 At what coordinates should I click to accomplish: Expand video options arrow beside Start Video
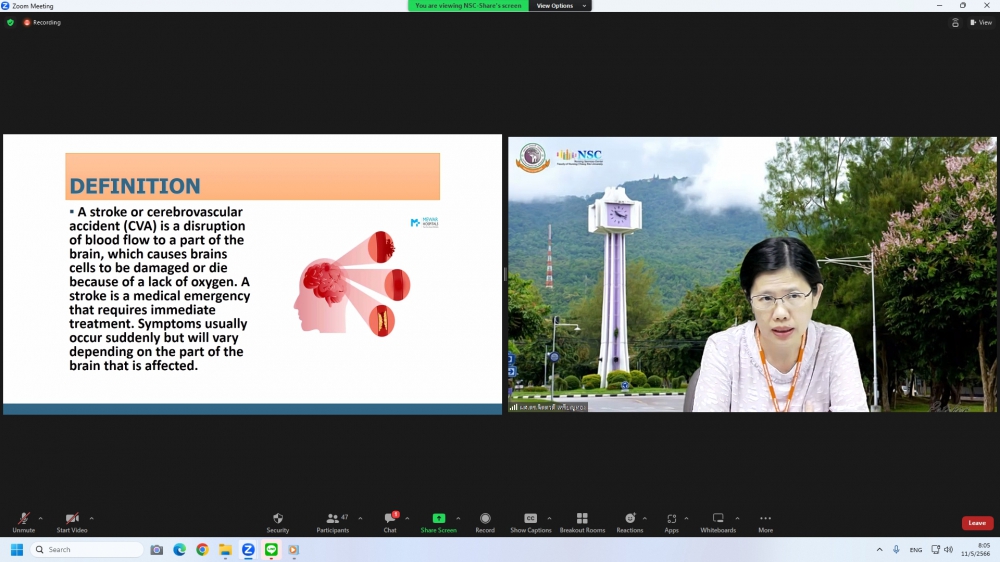92,518
